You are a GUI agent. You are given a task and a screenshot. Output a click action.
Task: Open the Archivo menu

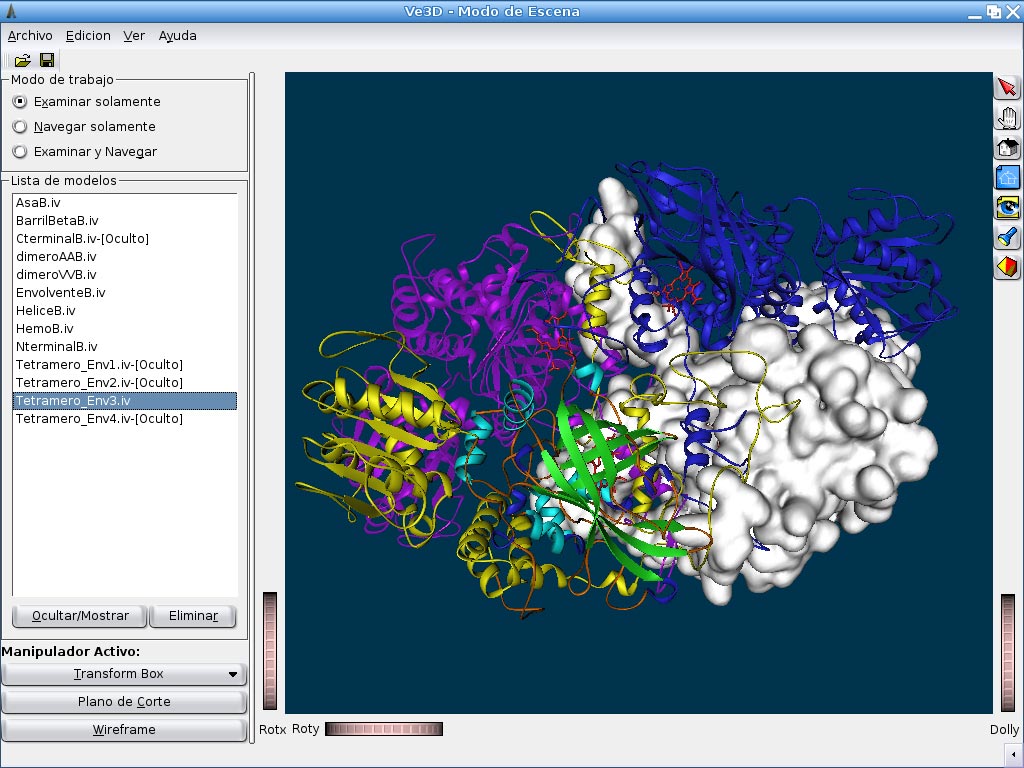coord(30,35)
